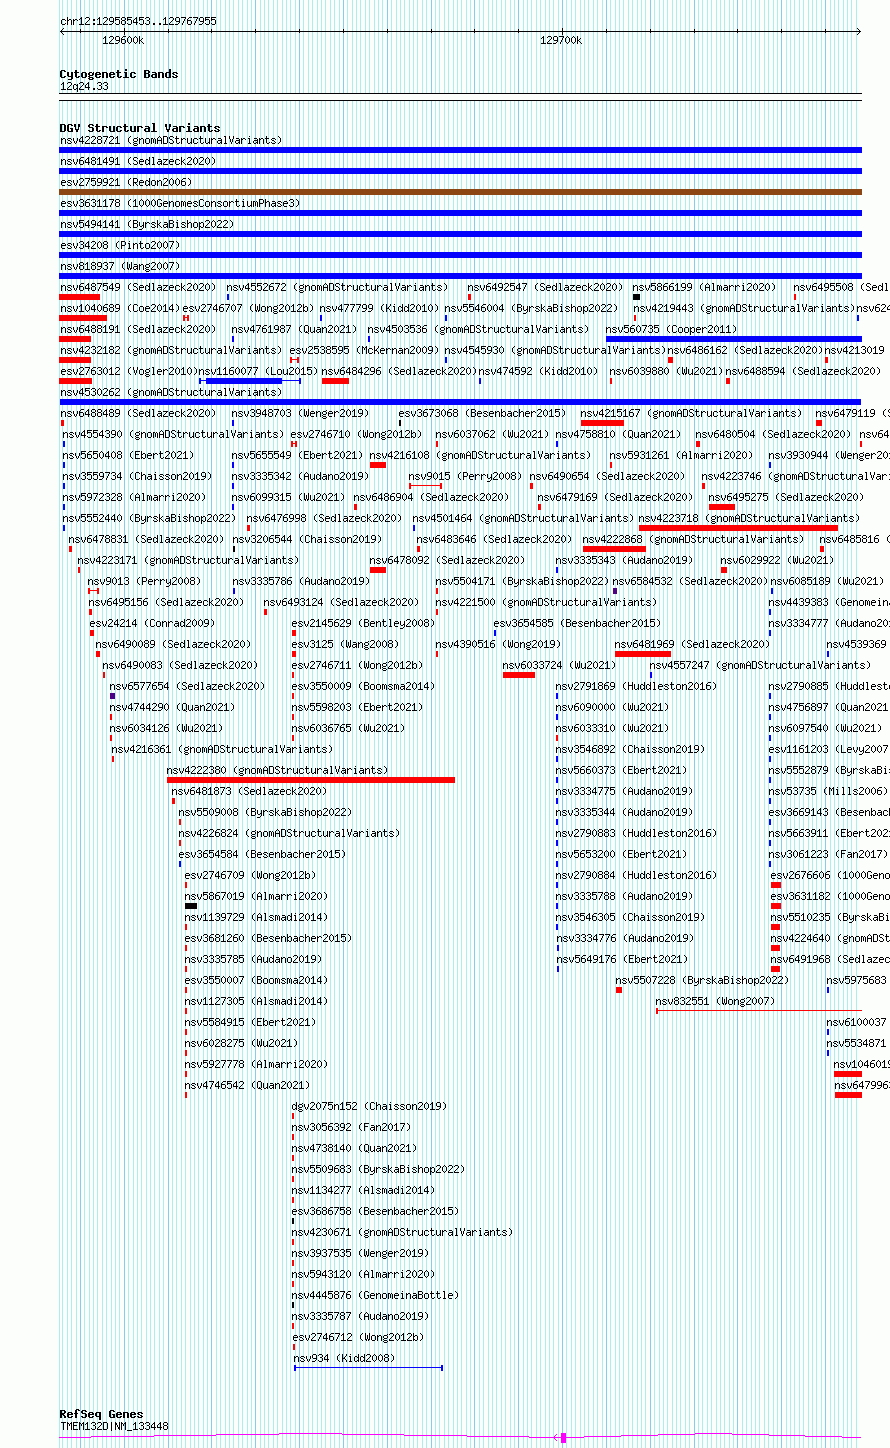Click esv24214 Conrad2009 label
The height and width of the screenshot is (1448, 890).
pos(151,623)
